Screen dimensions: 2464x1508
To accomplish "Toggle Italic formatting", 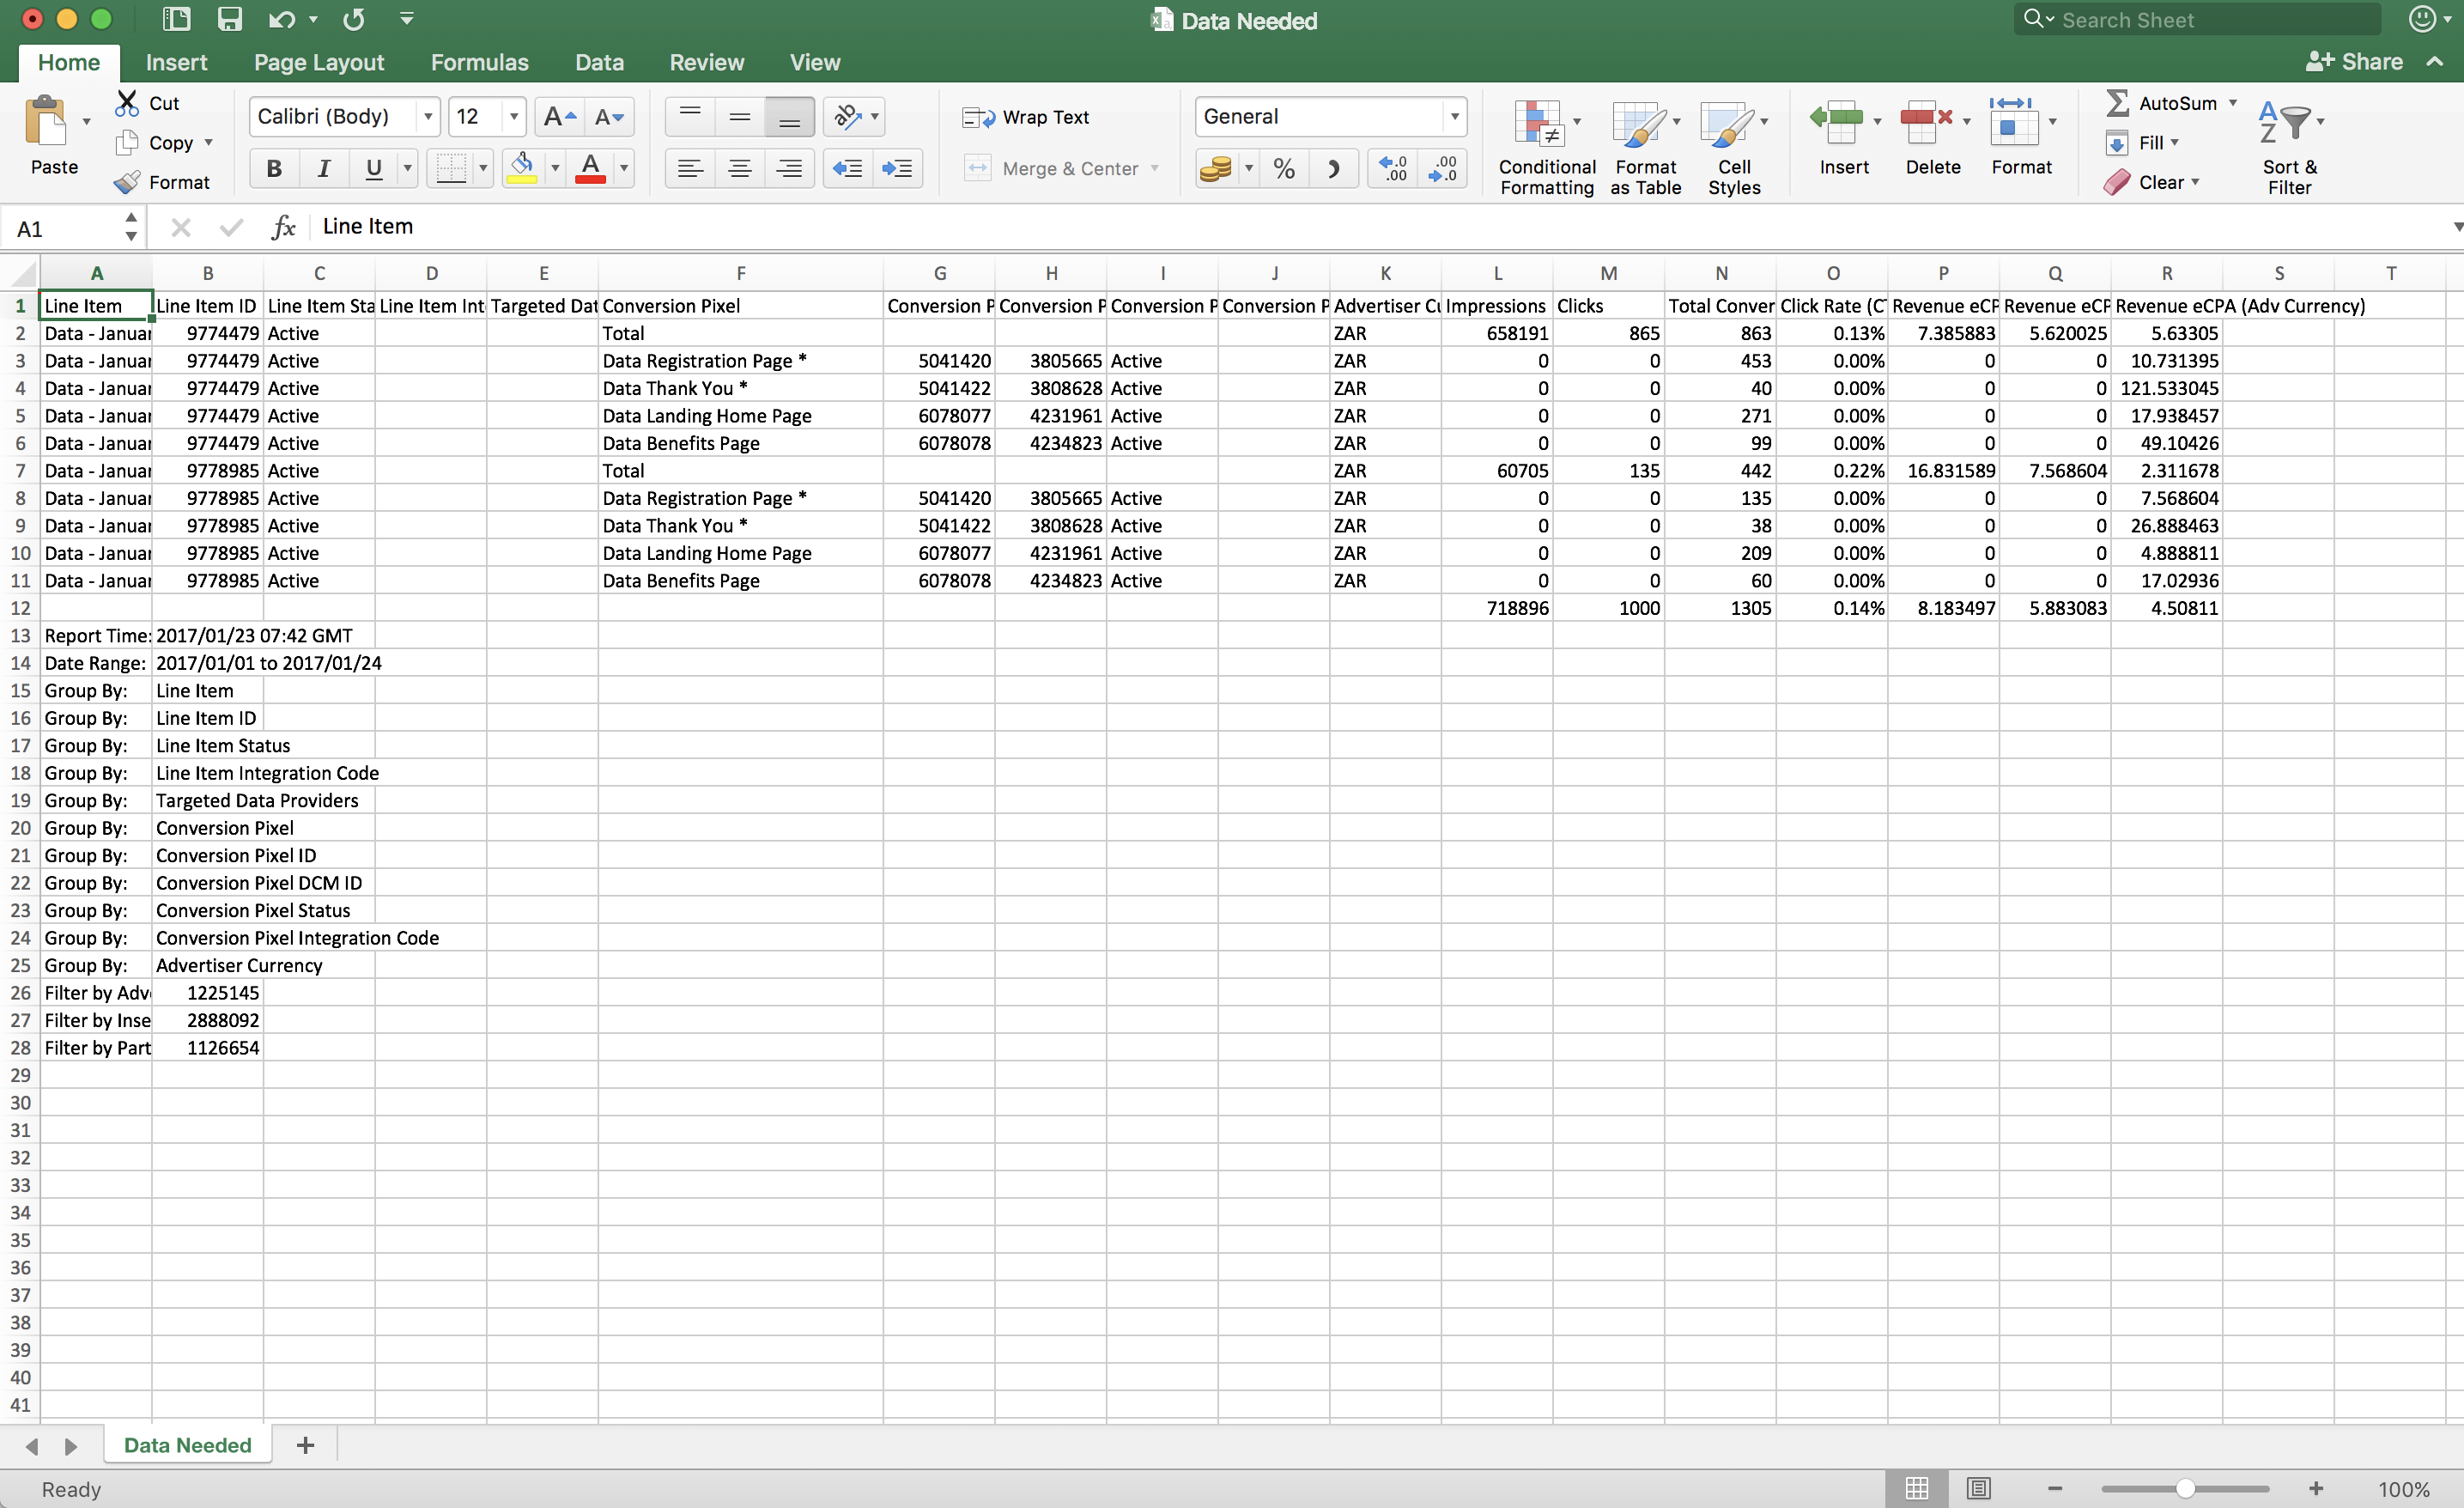I will click(323, 168).
